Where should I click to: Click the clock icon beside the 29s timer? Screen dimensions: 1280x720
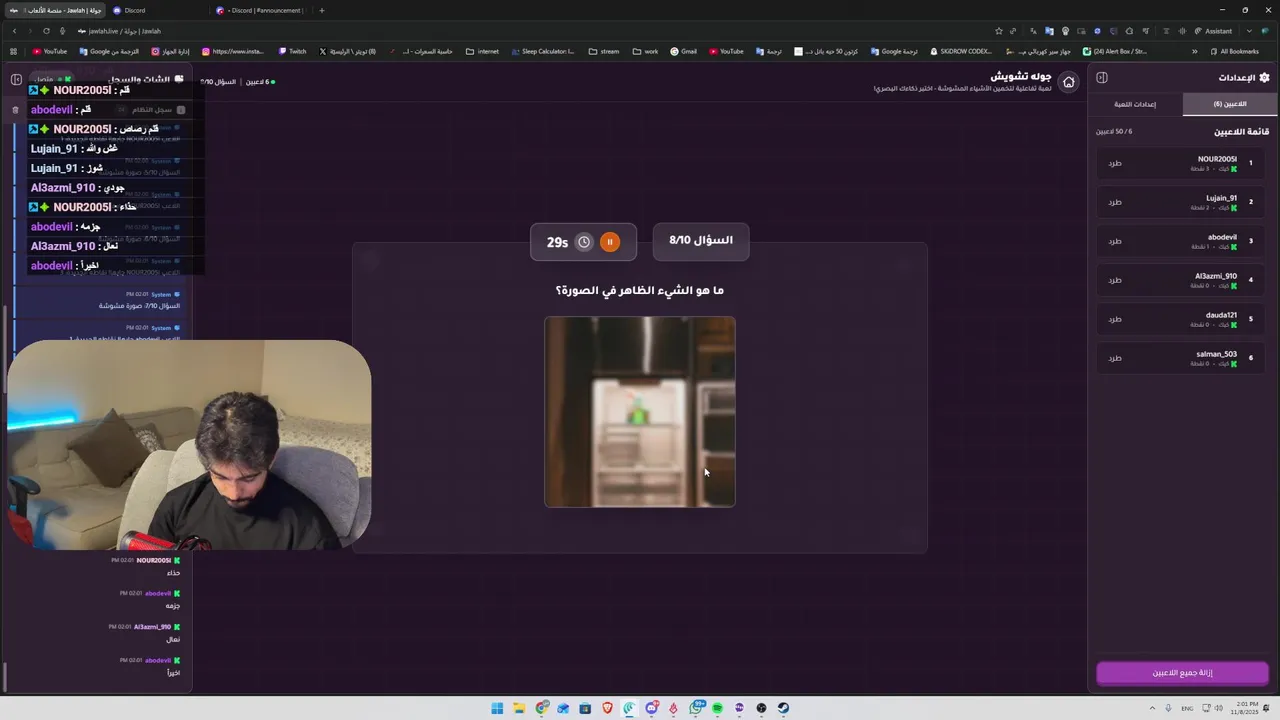584,242
